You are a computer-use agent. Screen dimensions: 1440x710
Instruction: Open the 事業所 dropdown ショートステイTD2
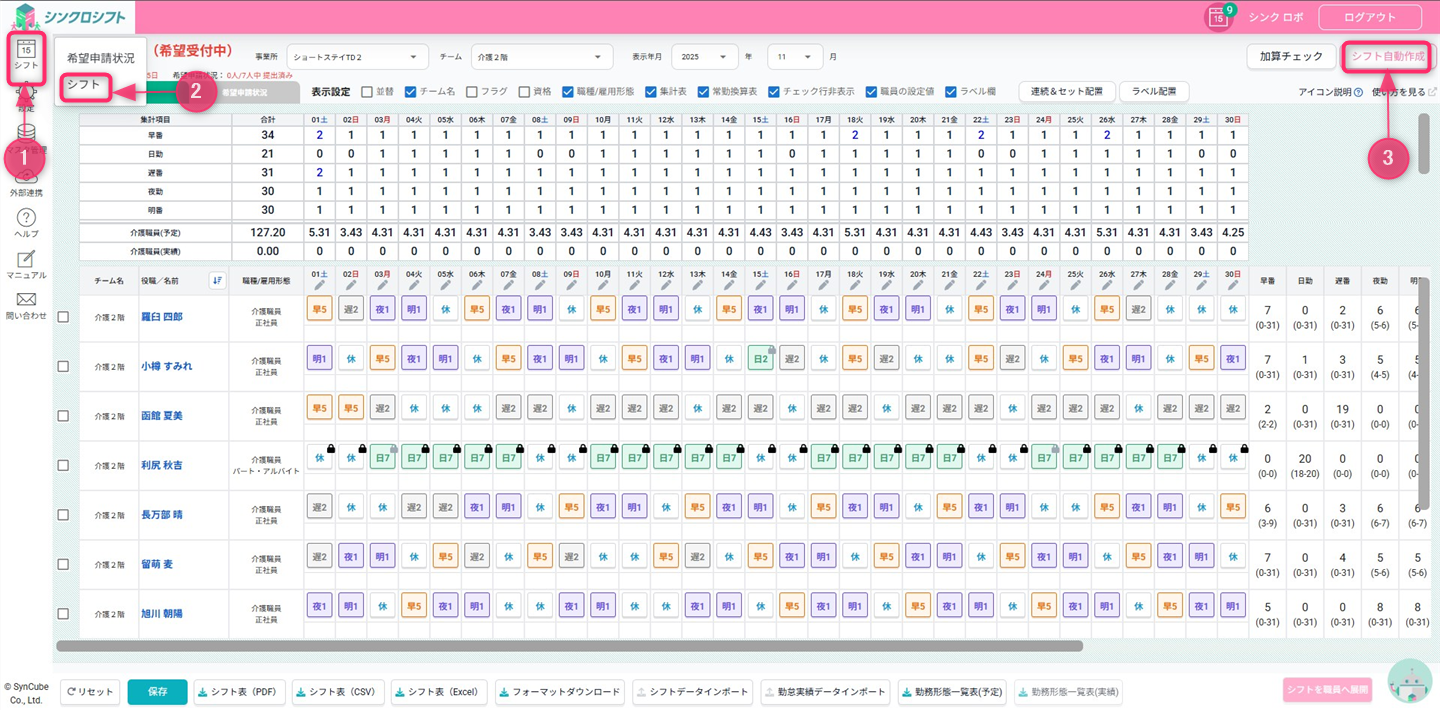click(x=357, y=57)
